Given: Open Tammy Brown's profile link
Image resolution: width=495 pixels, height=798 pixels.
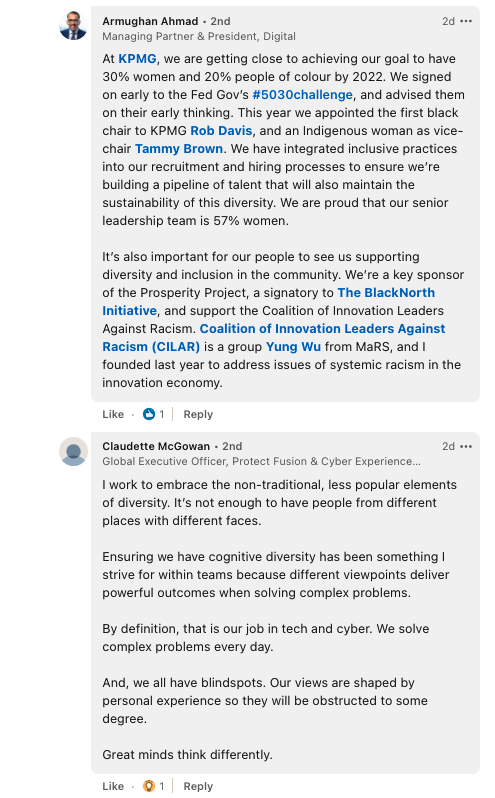Looking at the screenshot, I should tap(179, 149).
